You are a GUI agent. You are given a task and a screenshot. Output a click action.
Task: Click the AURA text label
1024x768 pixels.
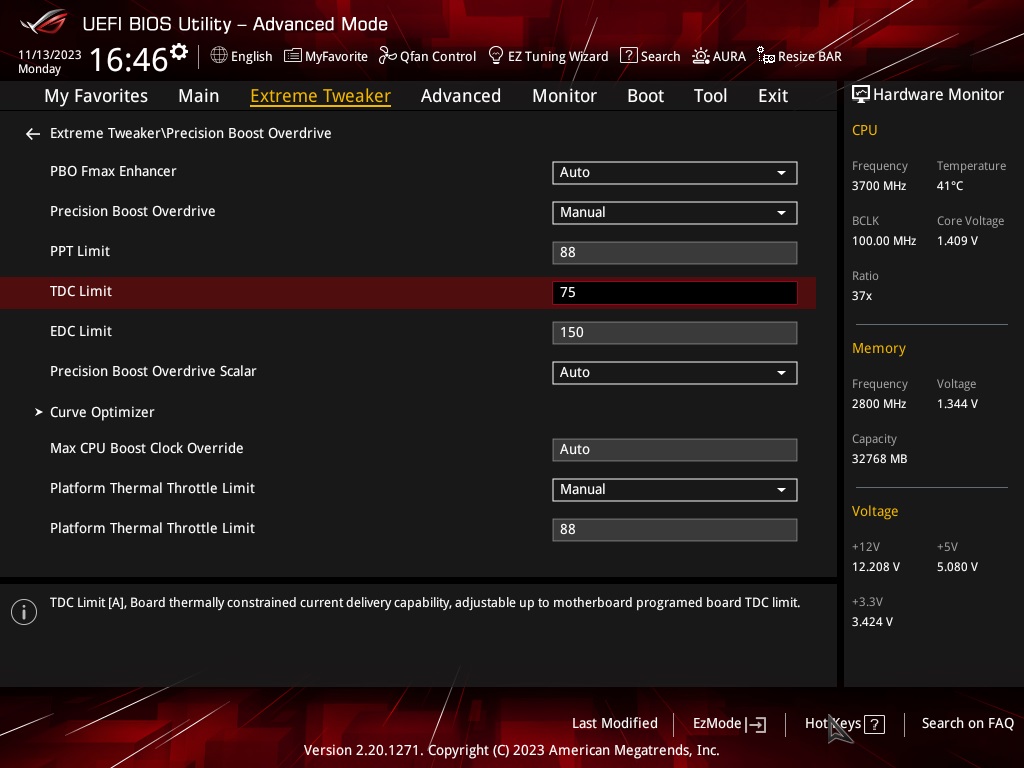[729, 56]
